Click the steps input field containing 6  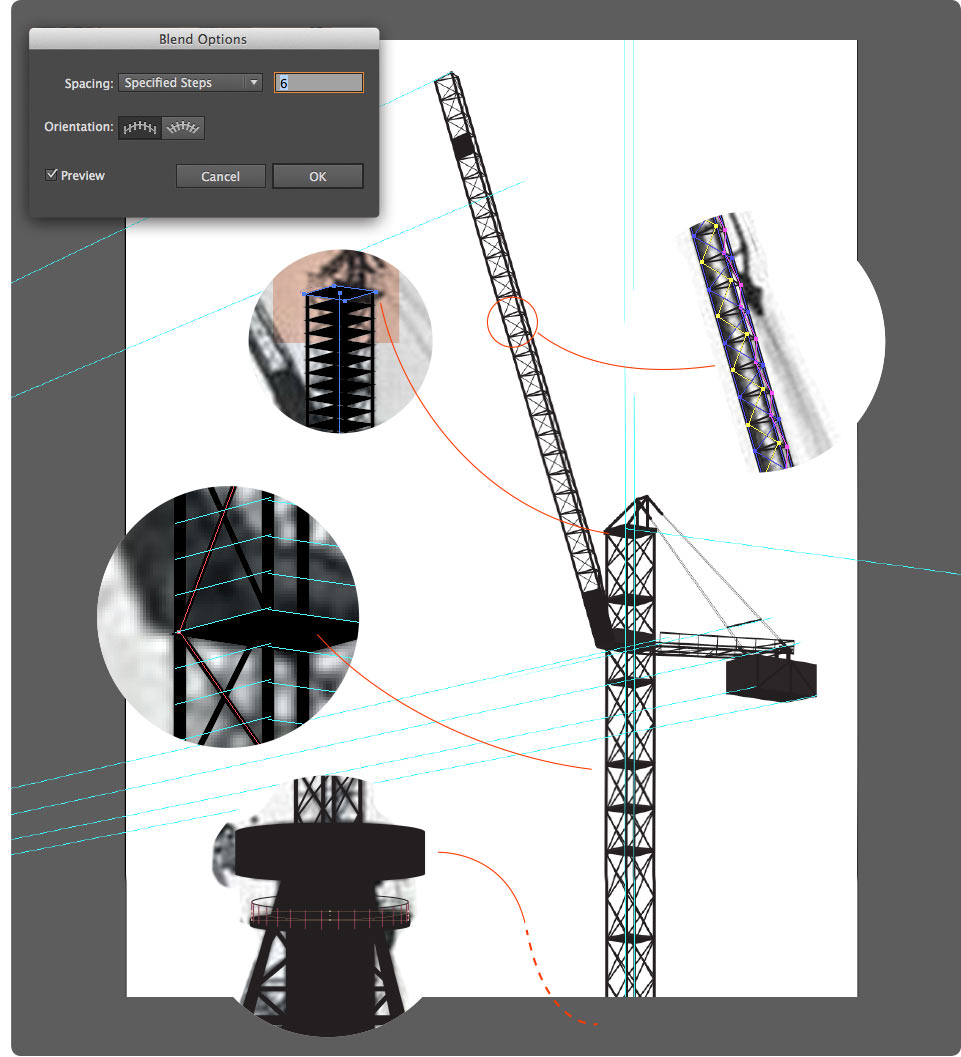(x=319, y=83)
